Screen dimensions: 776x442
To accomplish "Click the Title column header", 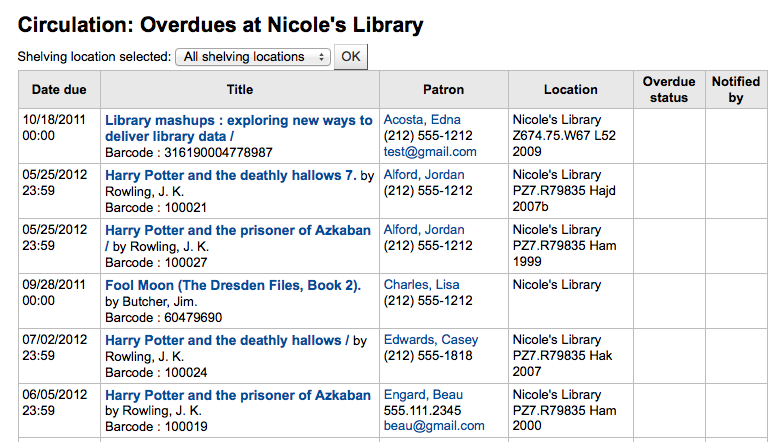I will [x=240, y=90].
